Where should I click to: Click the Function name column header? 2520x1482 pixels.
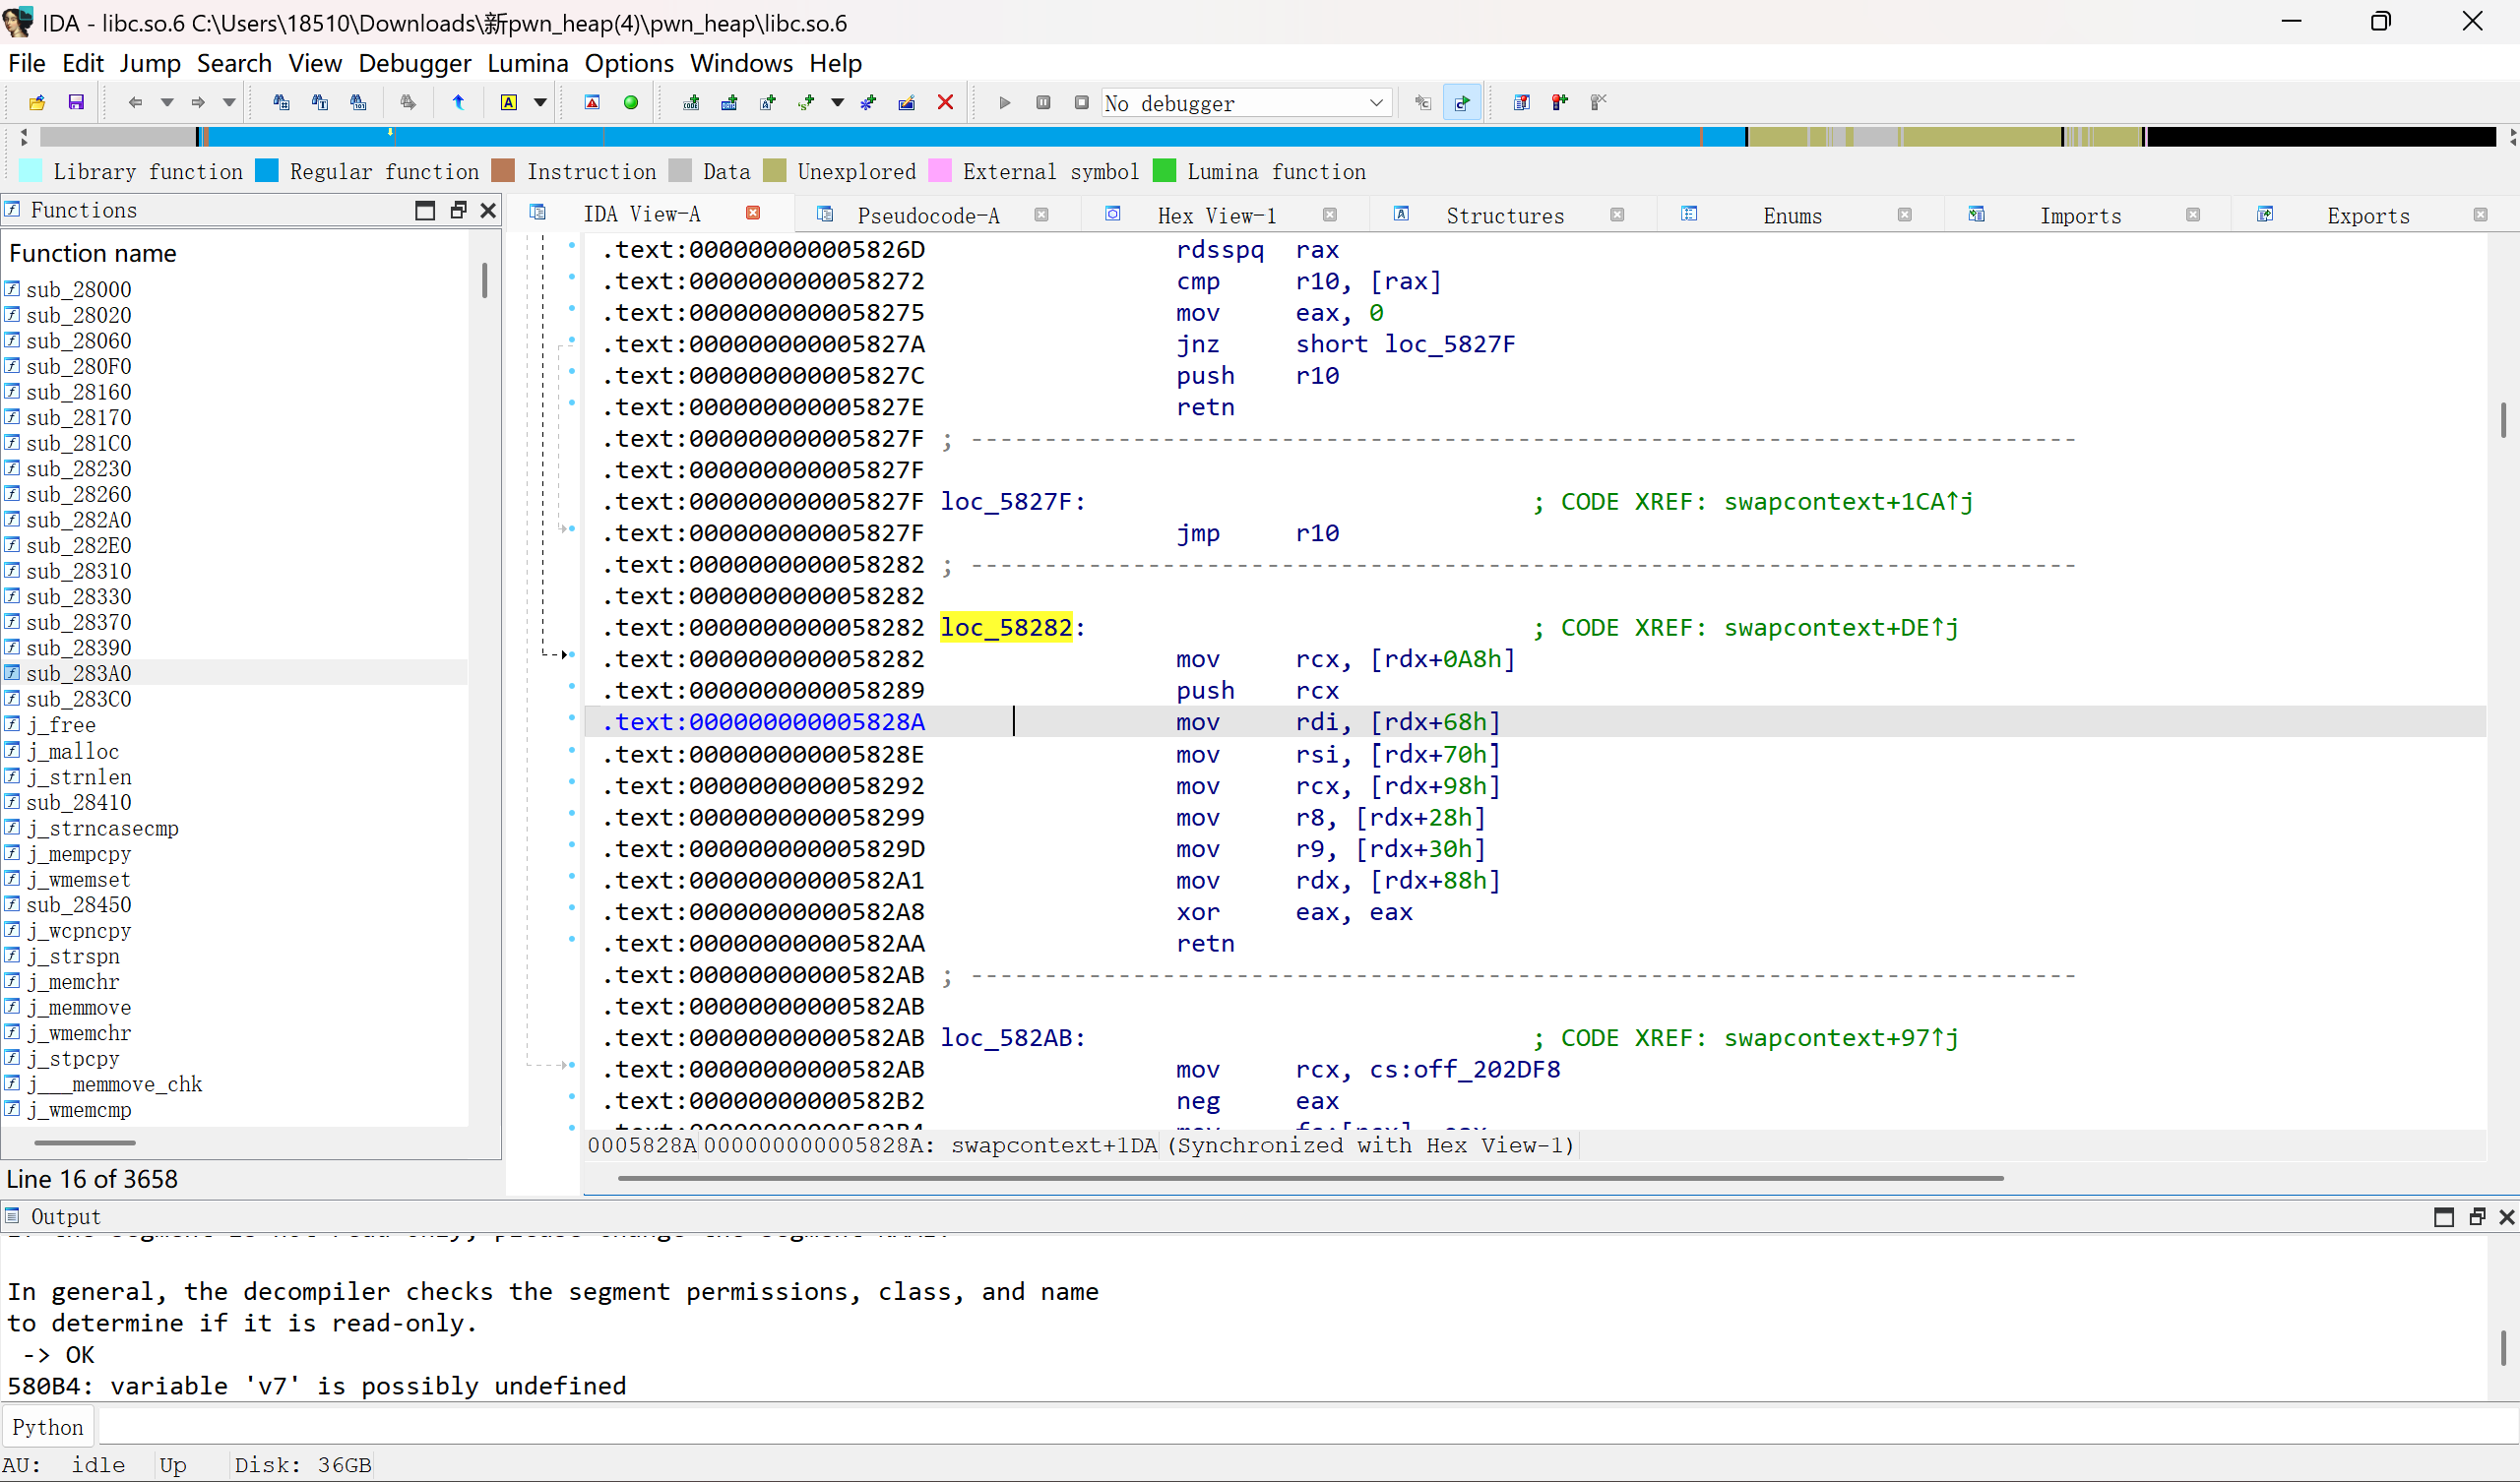click(x=92, y=253)
